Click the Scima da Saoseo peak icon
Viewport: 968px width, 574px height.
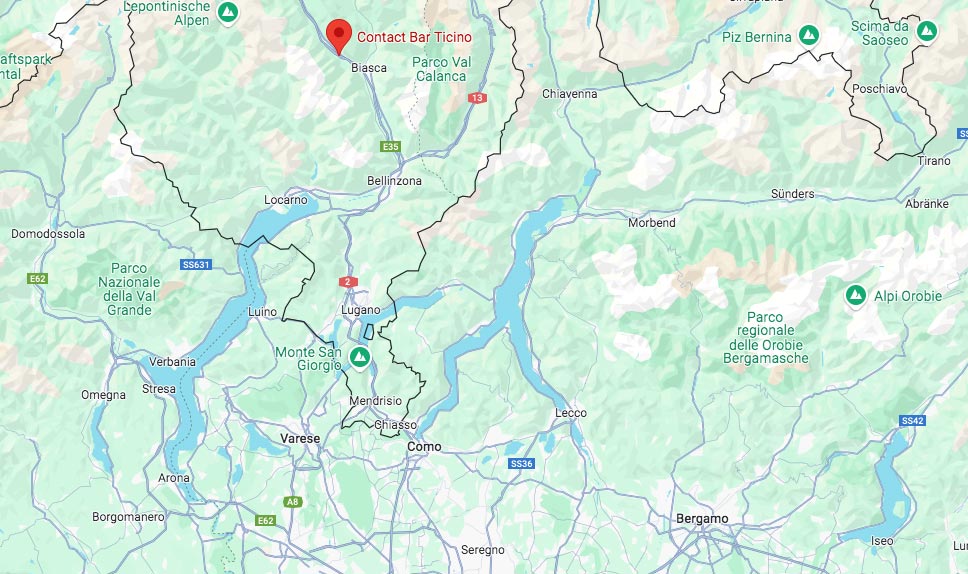click(926, 30)
